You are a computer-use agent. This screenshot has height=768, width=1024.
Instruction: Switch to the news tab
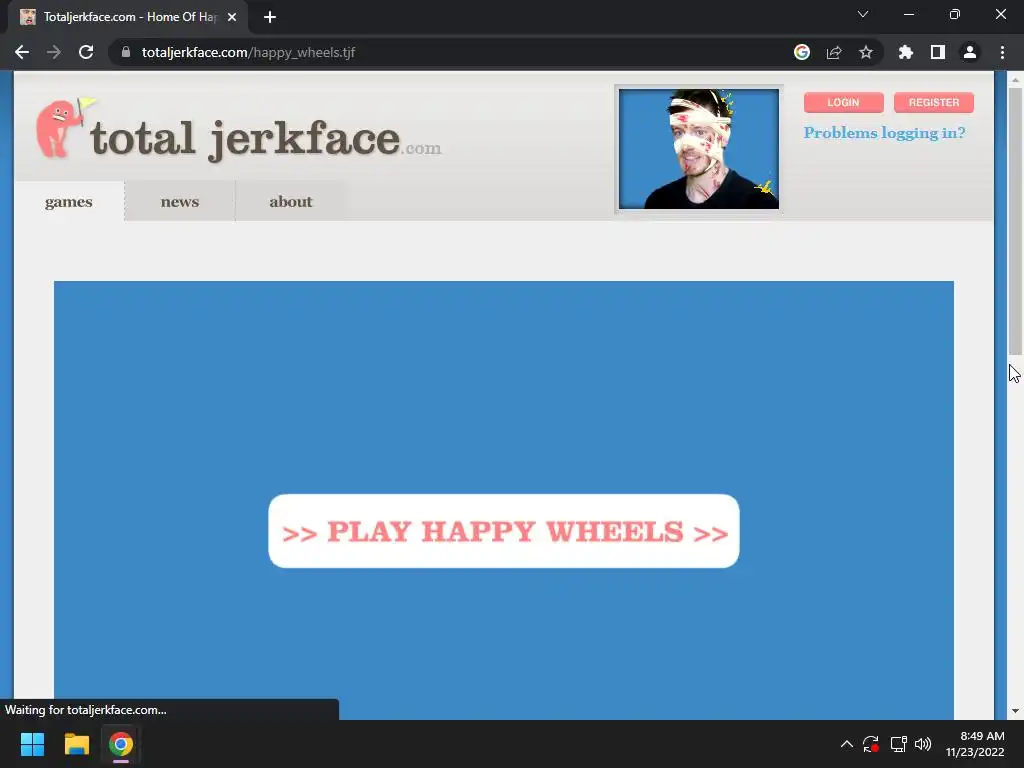pyautogui.click(x=180, y=202)
